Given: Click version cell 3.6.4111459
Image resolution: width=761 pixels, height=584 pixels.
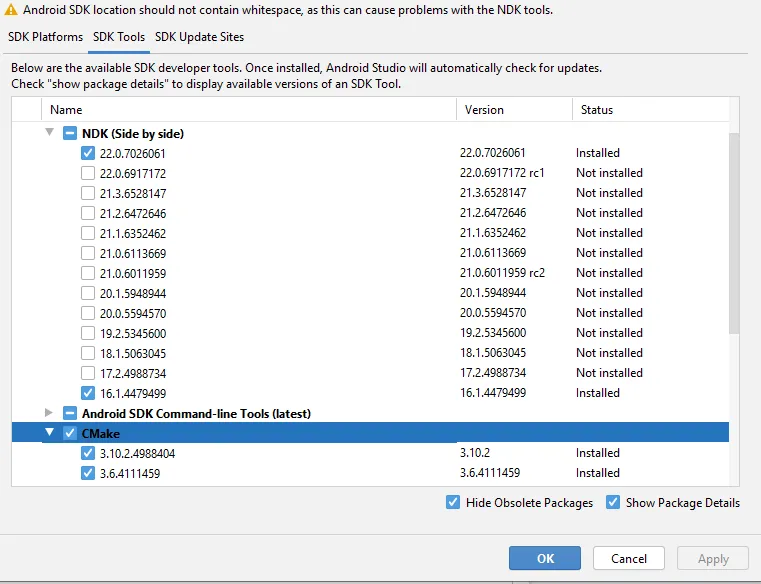Looking at the screenshot, I should click(x=490, y=472).
